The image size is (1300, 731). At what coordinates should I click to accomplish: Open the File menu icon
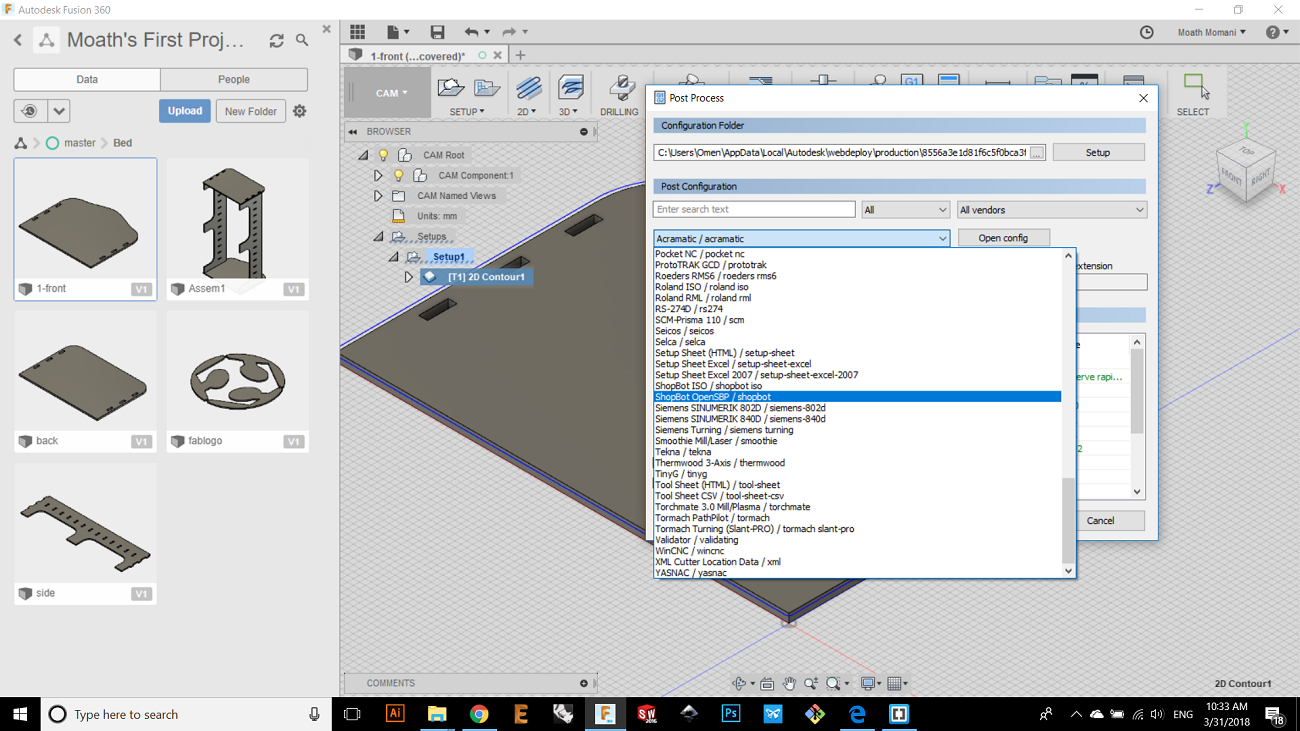397,32
